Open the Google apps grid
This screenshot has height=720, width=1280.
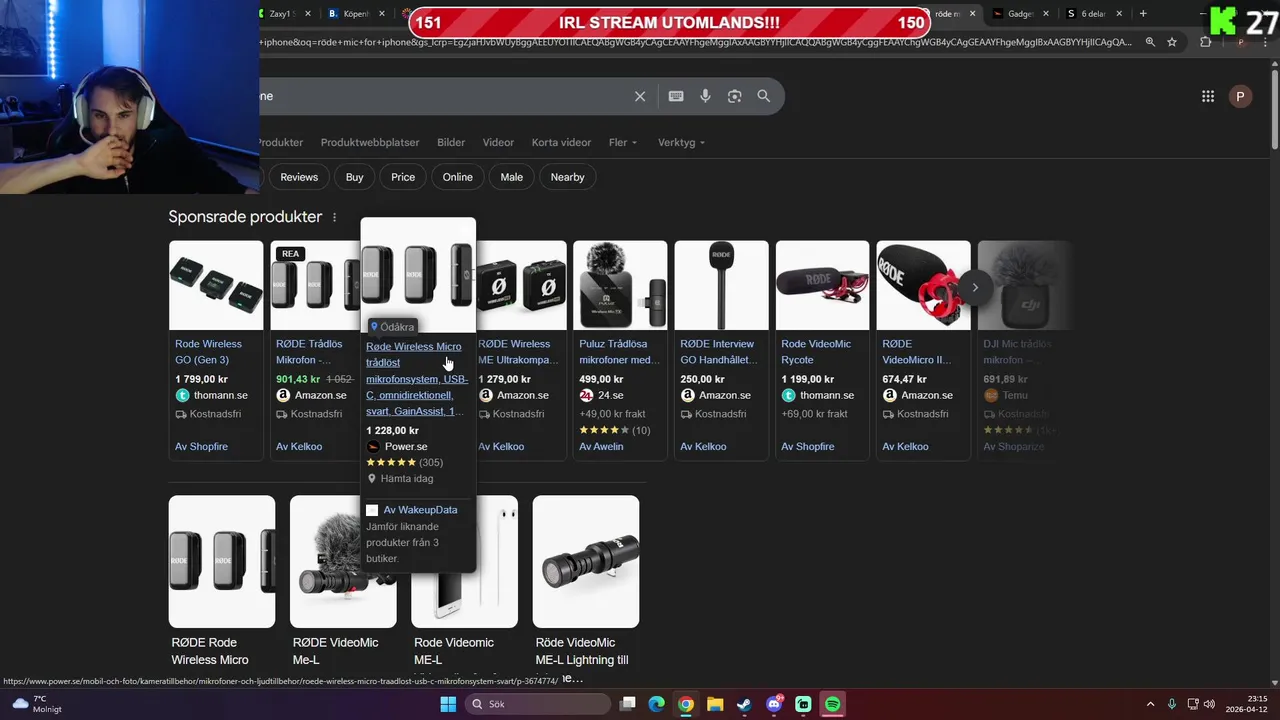[x=1208, y=96]
